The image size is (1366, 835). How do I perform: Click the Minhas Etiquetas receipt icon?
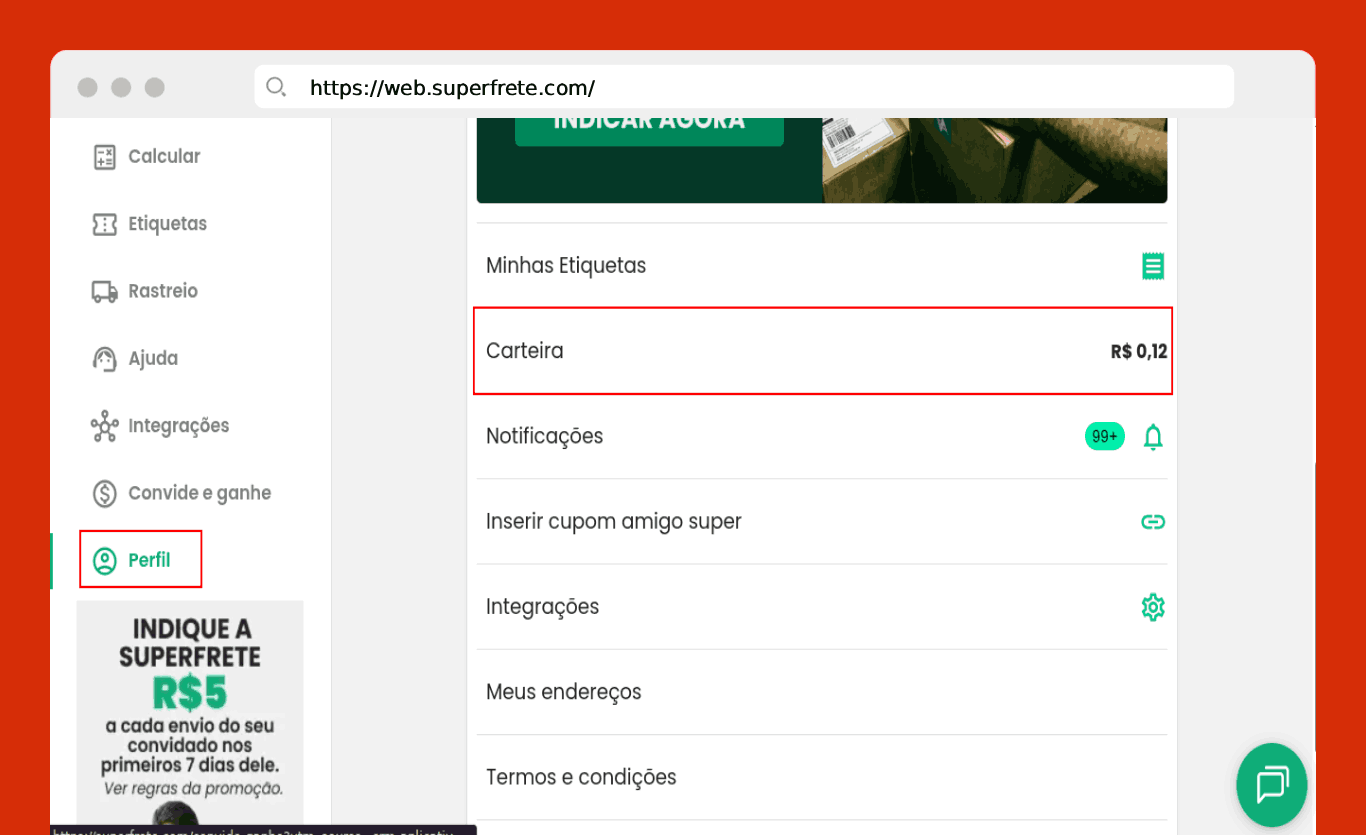coord(1153,266)
